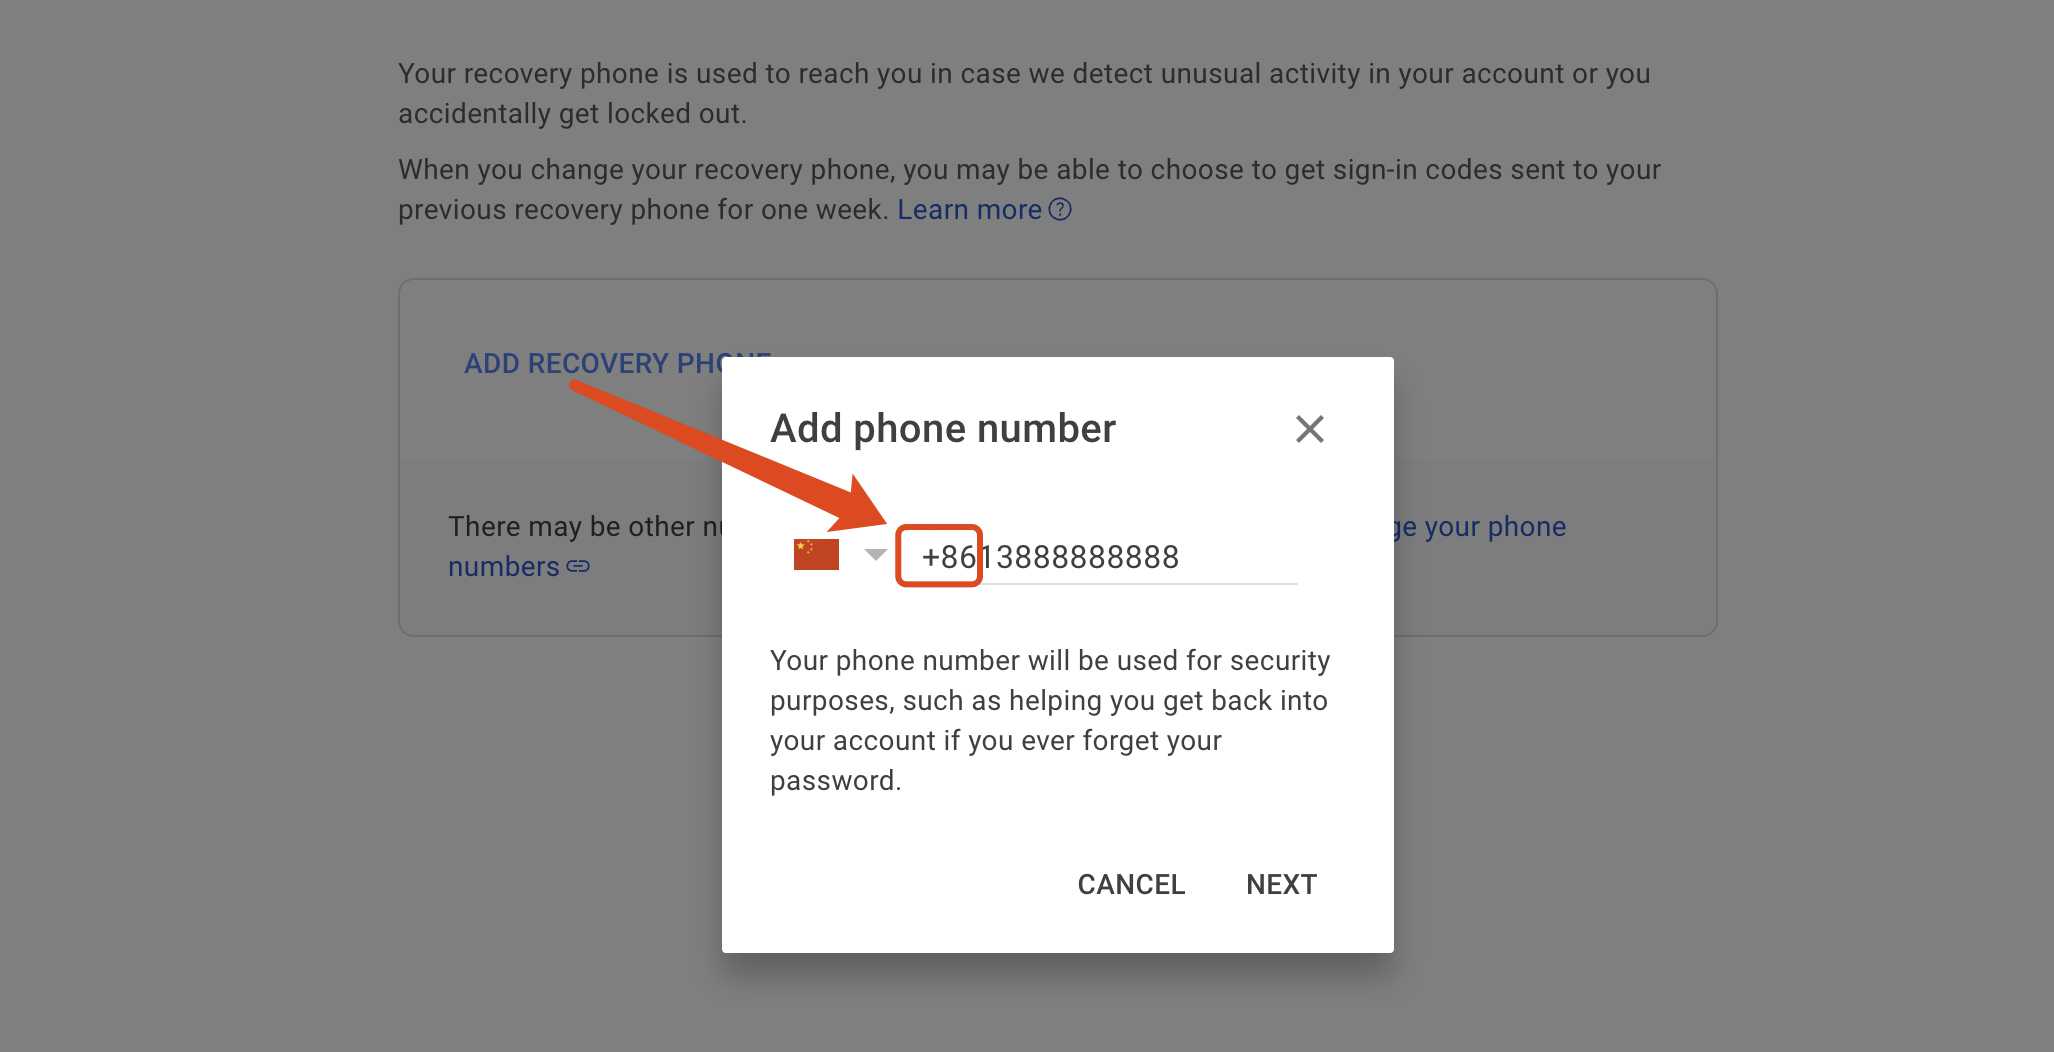Click the security purposes description text

click(x=1050, y=720)
